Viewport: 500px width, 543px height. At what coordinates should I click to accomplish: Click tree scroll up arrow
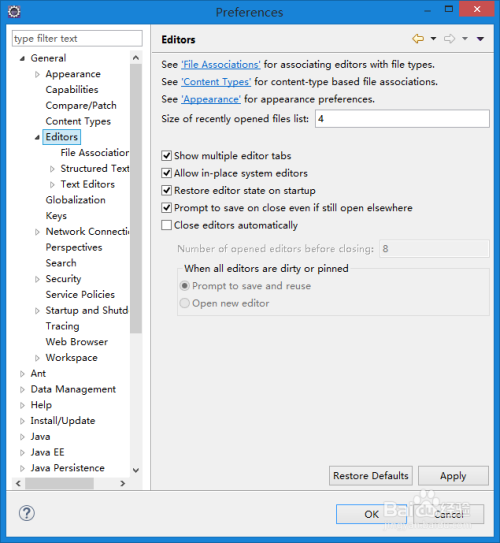pos(136,58)
